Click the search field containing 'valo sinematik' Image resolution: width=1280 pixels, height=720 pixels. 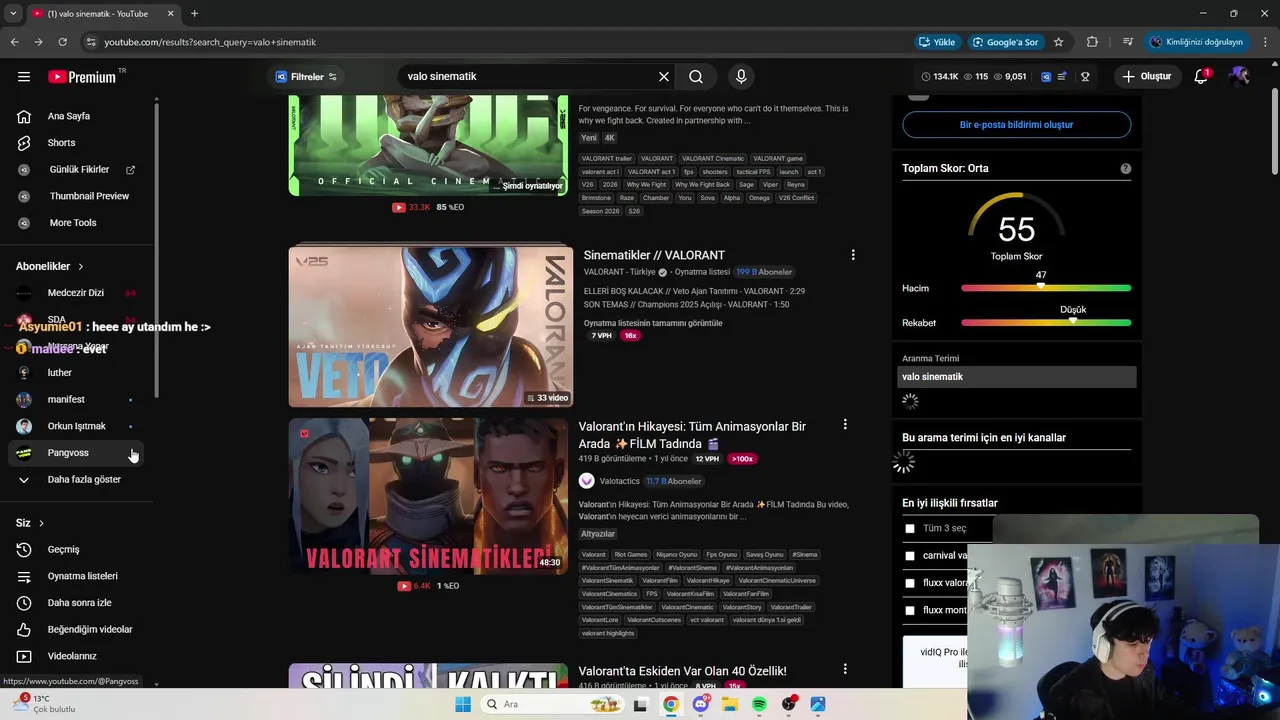528,76
